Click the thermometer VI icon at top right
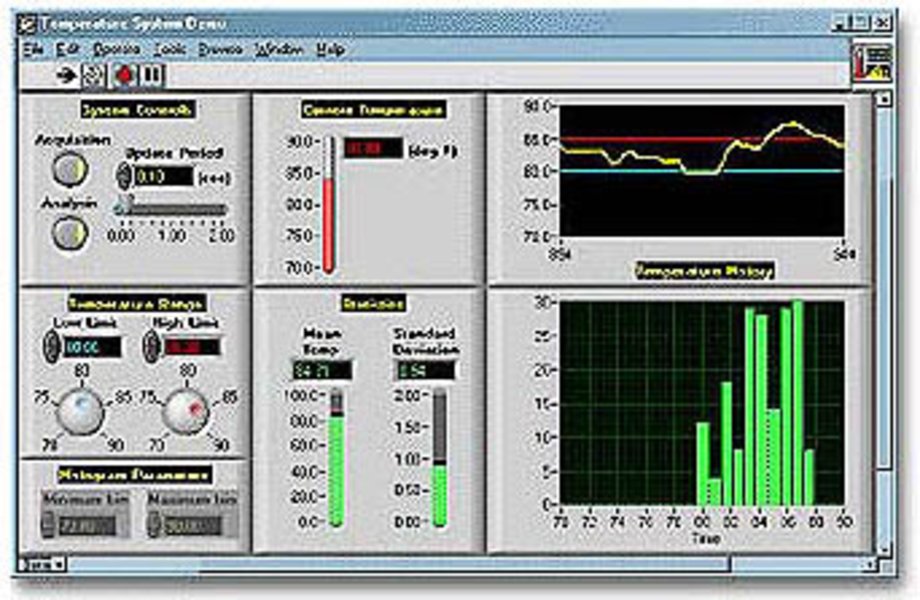The width and height of the screenshot is (920, 600). (x=872, y=62)
